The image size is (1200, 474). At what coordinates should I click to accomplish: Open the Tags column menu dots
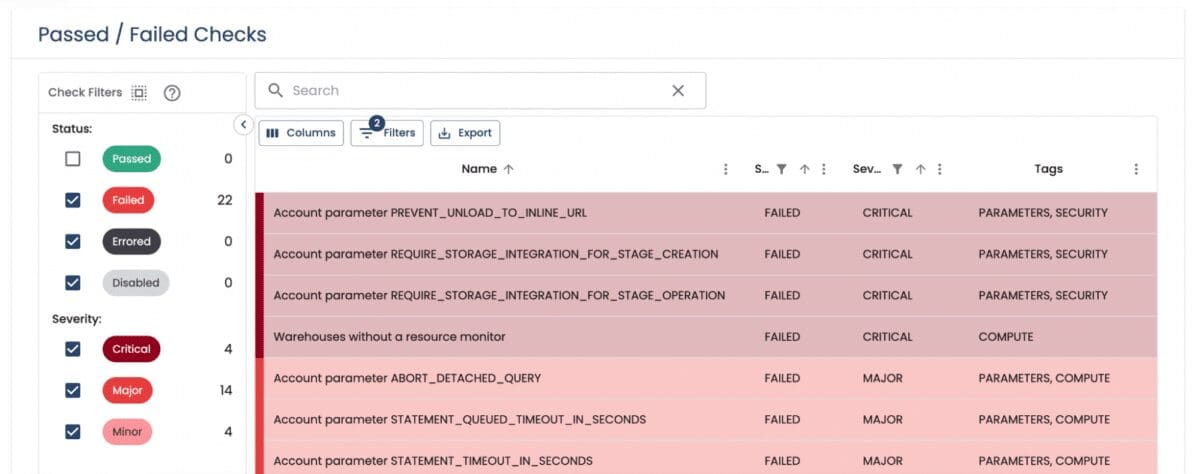point(1136,169)
